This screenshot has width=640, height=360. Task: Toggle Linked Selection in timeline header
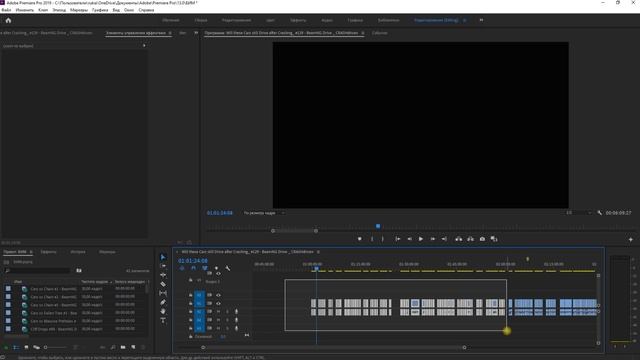point(205,268)
